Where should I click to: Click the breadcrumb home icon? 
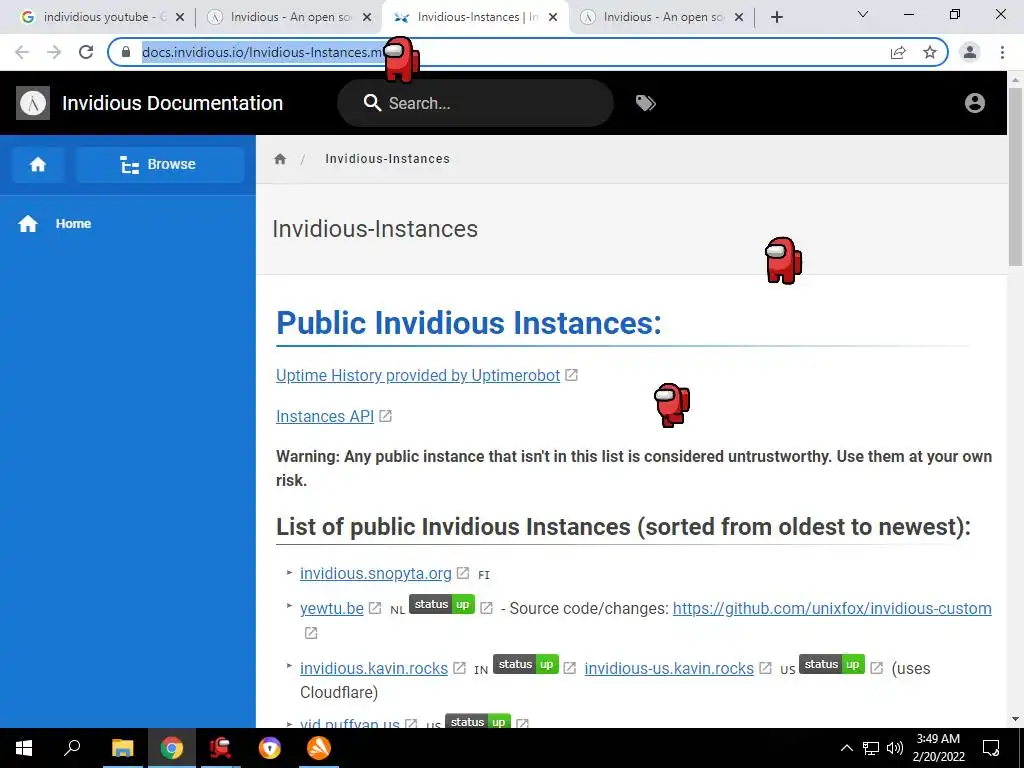pyautogui.click(x=280, y=159)
